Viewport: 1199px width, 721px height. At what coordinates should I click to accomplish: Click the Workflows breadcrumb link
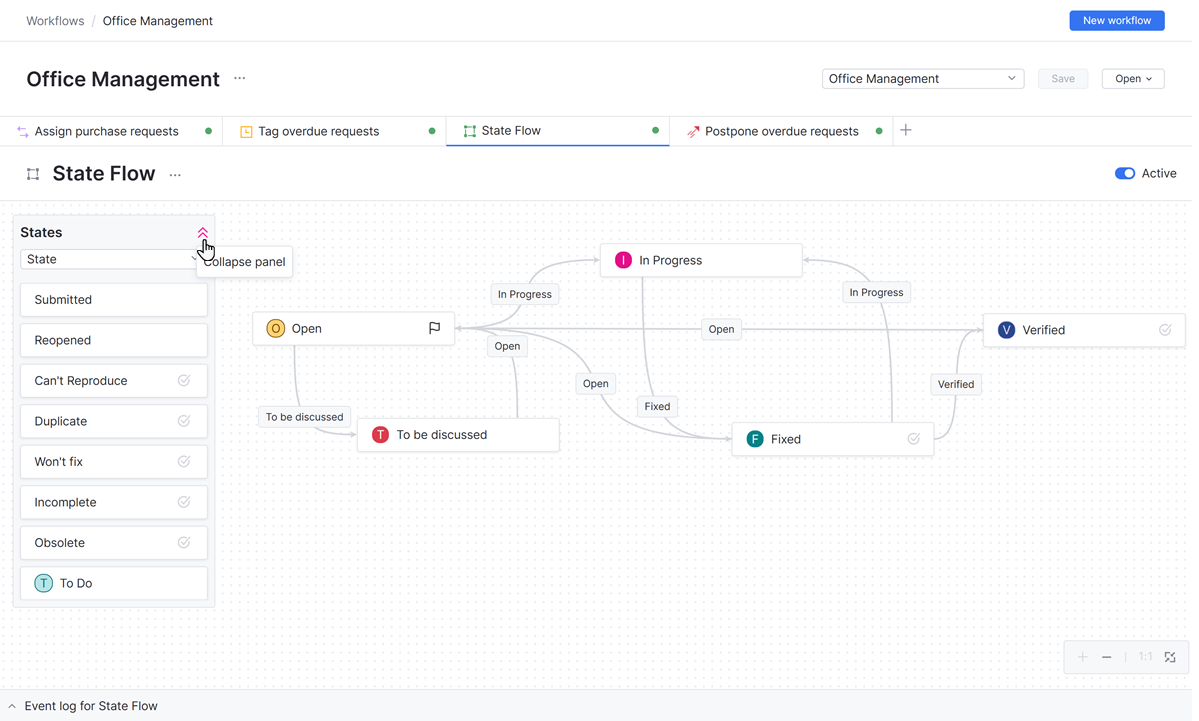pos(55,20)
